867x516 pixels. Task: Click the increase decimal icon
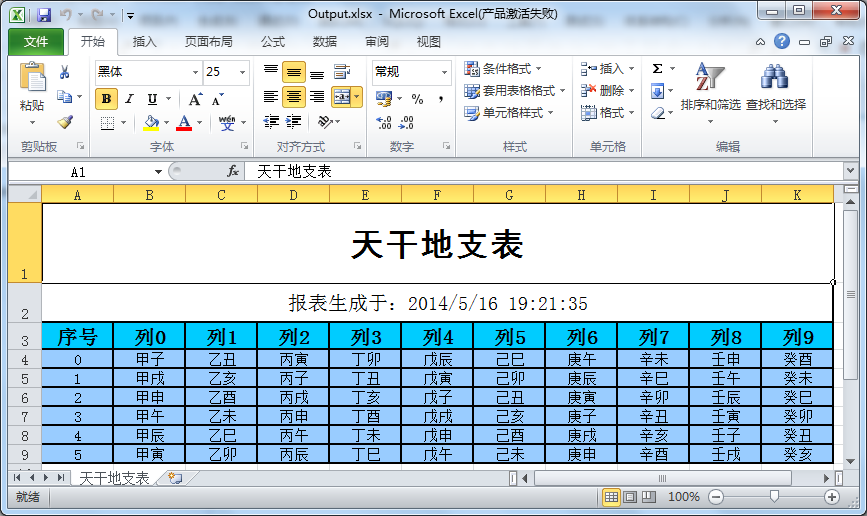384,122
